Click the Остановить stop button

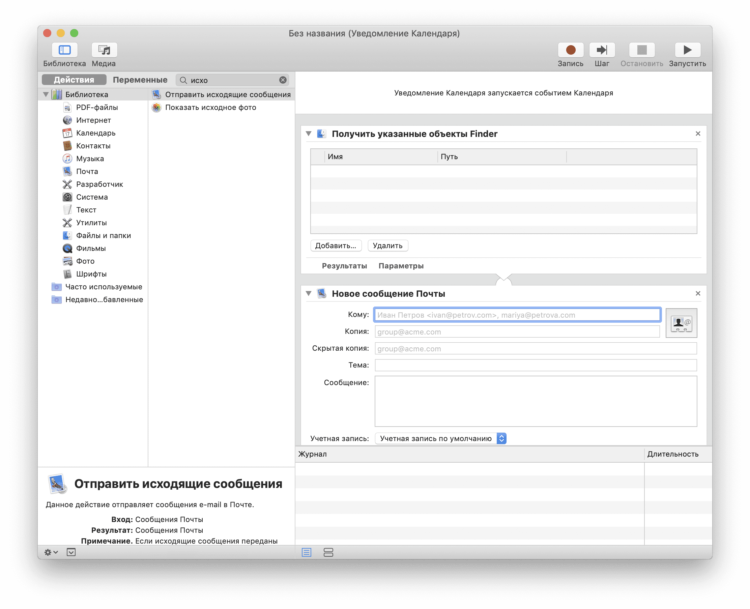pyautogui.click(x=641, y=50)
